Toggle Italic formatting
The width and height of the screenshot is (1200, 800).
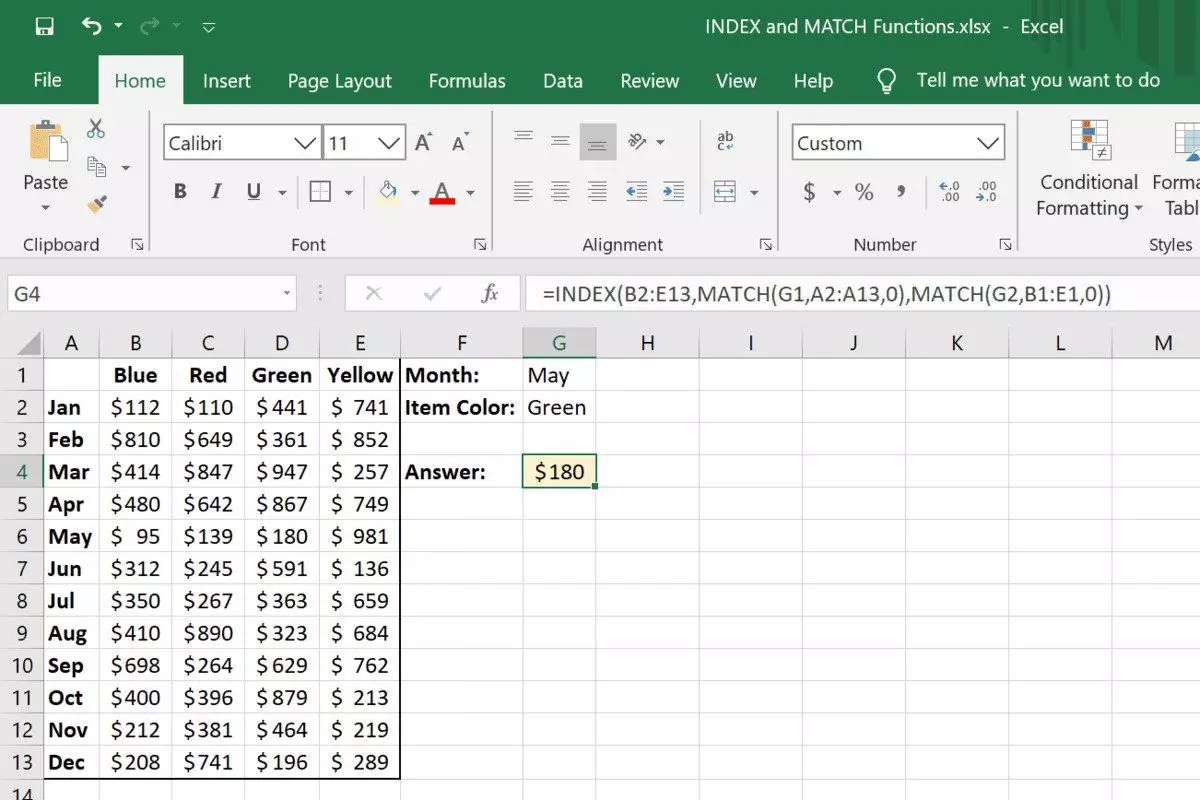point(216,192)
